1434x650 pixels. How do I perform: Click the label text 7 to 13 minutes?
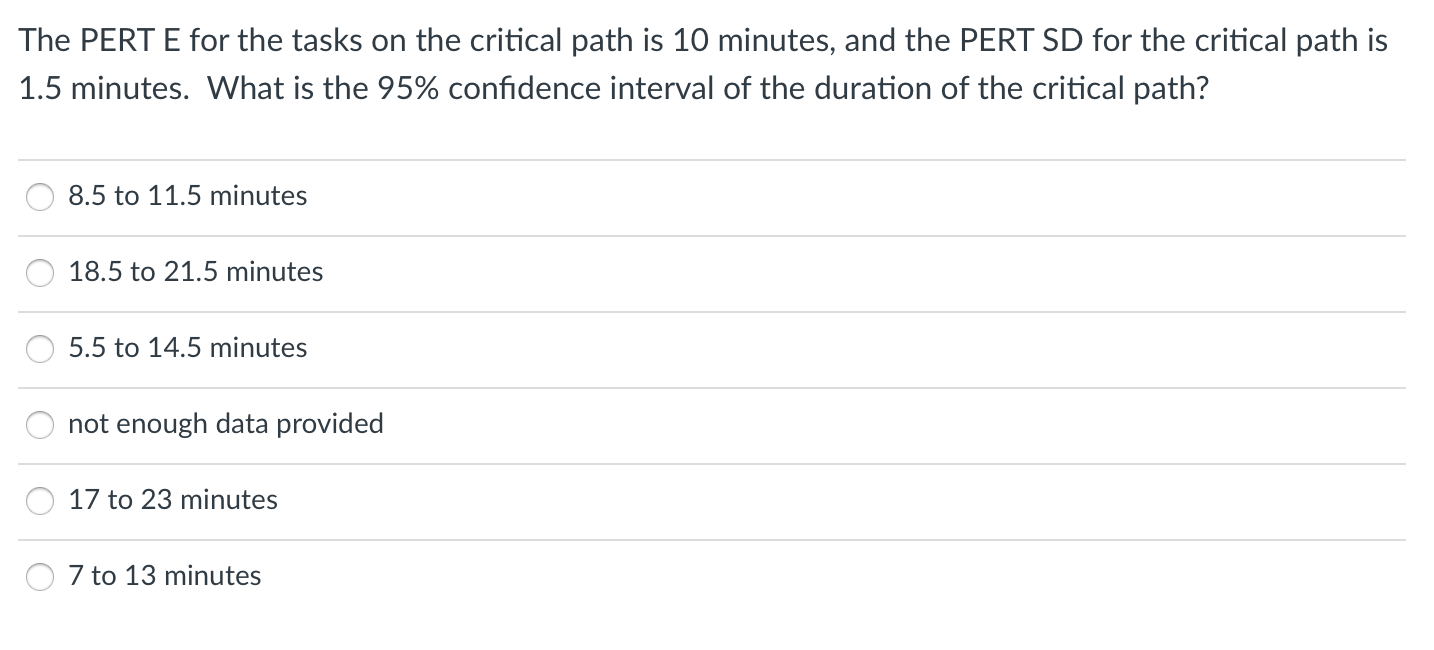pyautogui.click(x=164, y=576)
